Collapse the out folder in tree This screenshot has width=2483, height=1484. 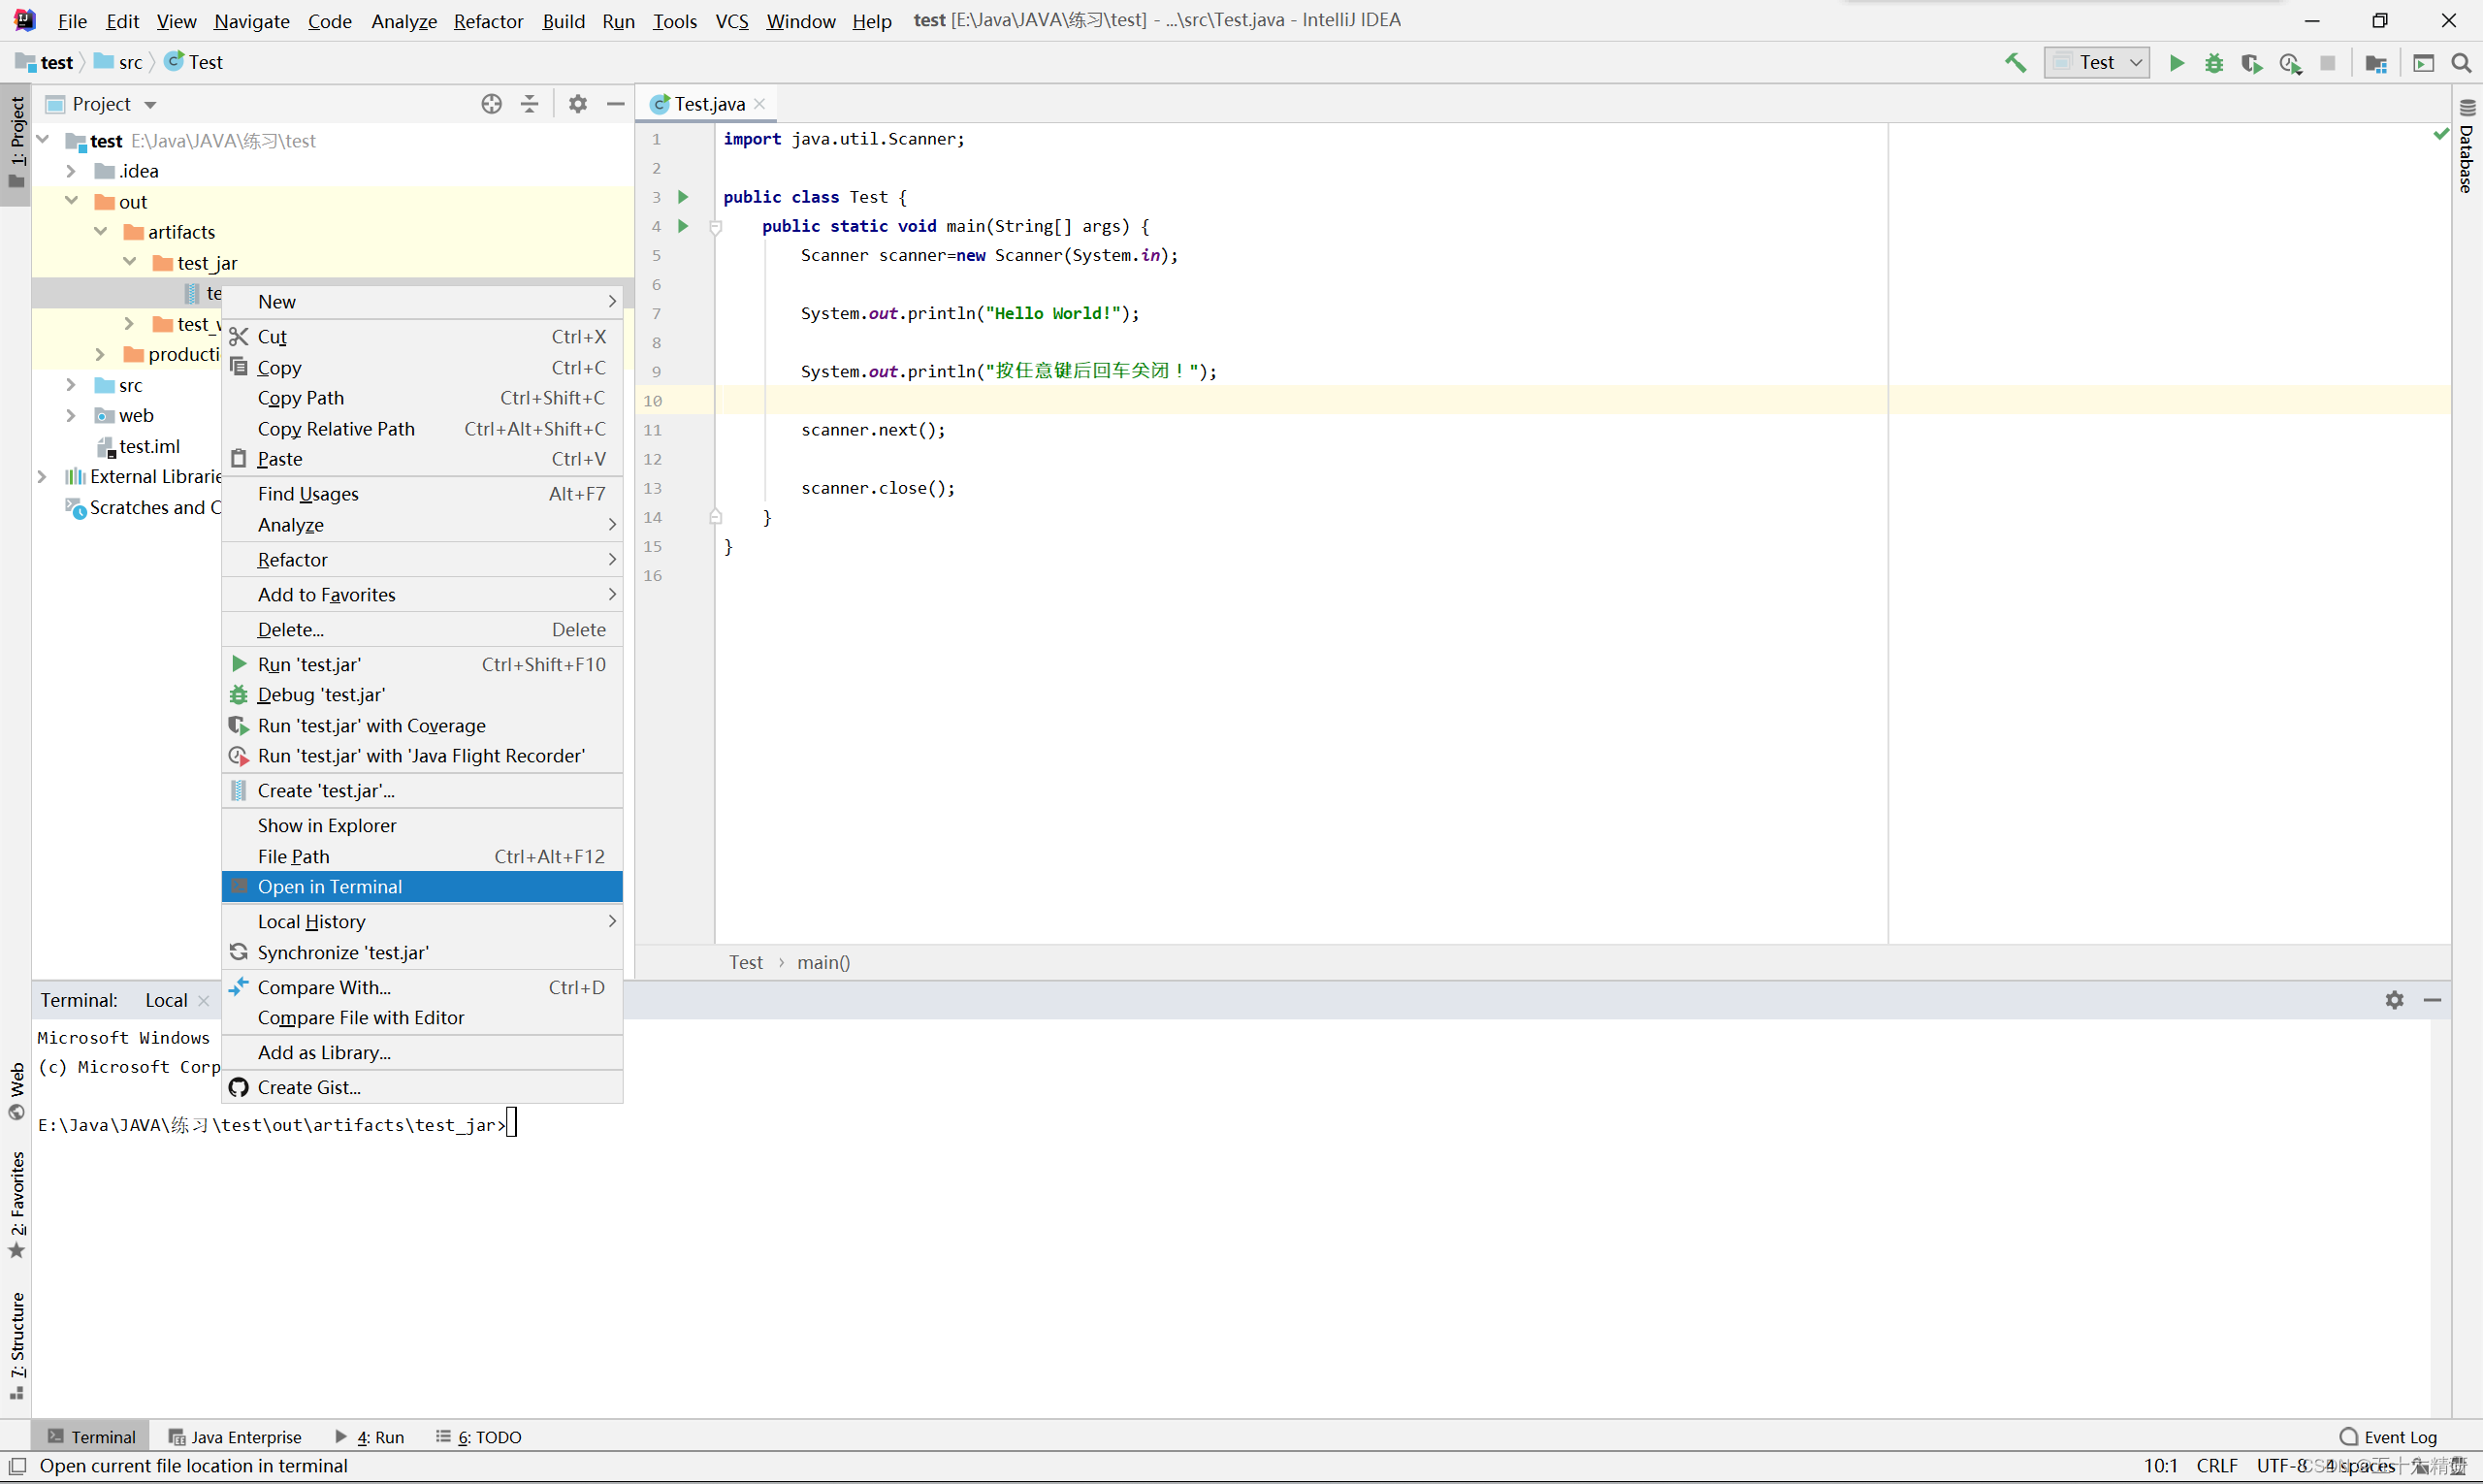71,201
